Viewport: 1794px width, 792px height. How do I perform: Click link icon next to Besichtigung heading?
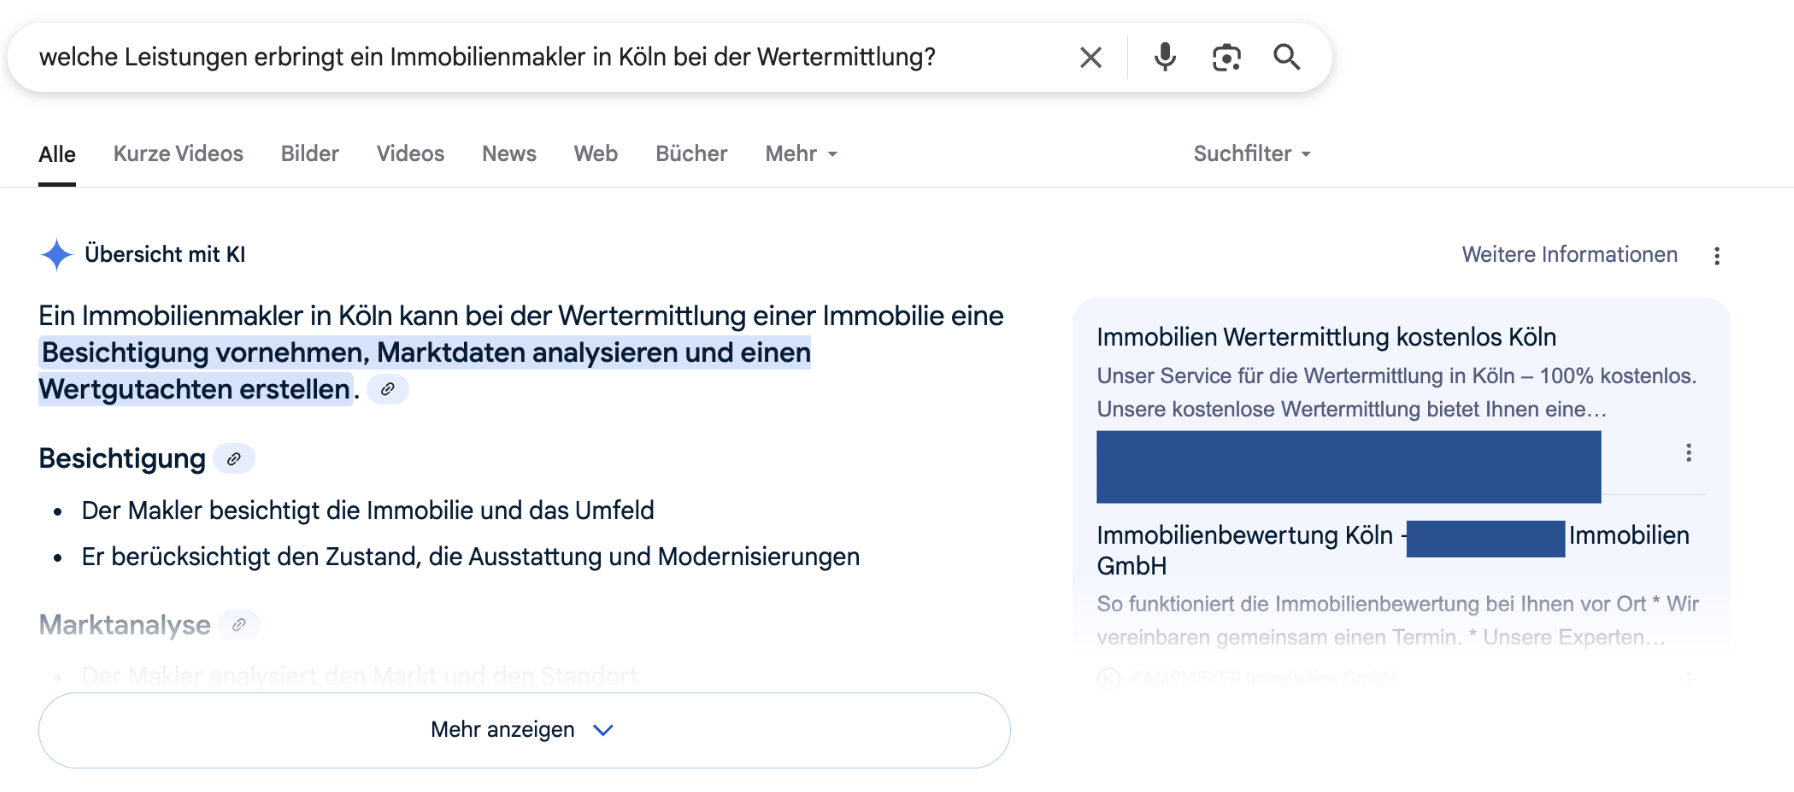(x=234, y=459)
